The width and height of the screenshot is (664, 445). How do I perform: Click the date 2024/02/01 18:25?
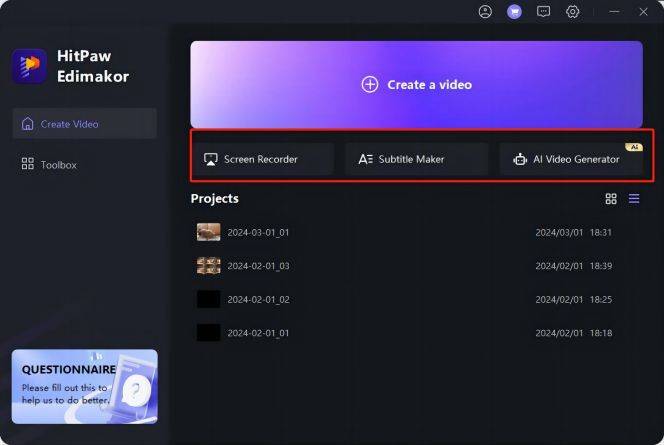click(x=574, y=299)
